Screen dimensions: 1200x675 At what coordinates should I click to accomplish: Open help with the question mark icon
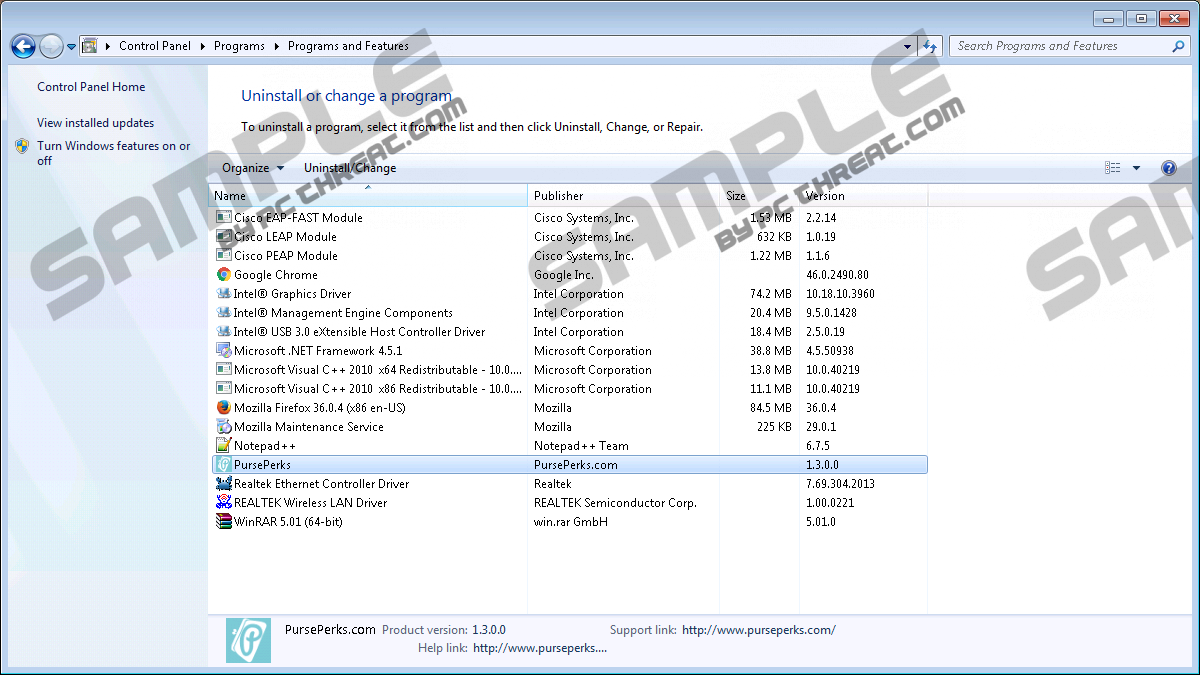point(1168,168)
